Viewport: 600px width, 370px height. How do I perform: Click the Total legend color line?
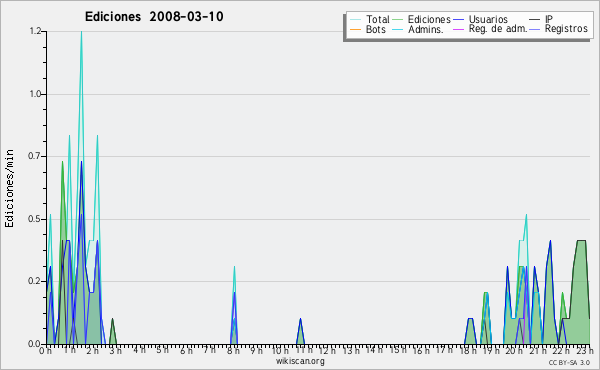tap(355, 20)
